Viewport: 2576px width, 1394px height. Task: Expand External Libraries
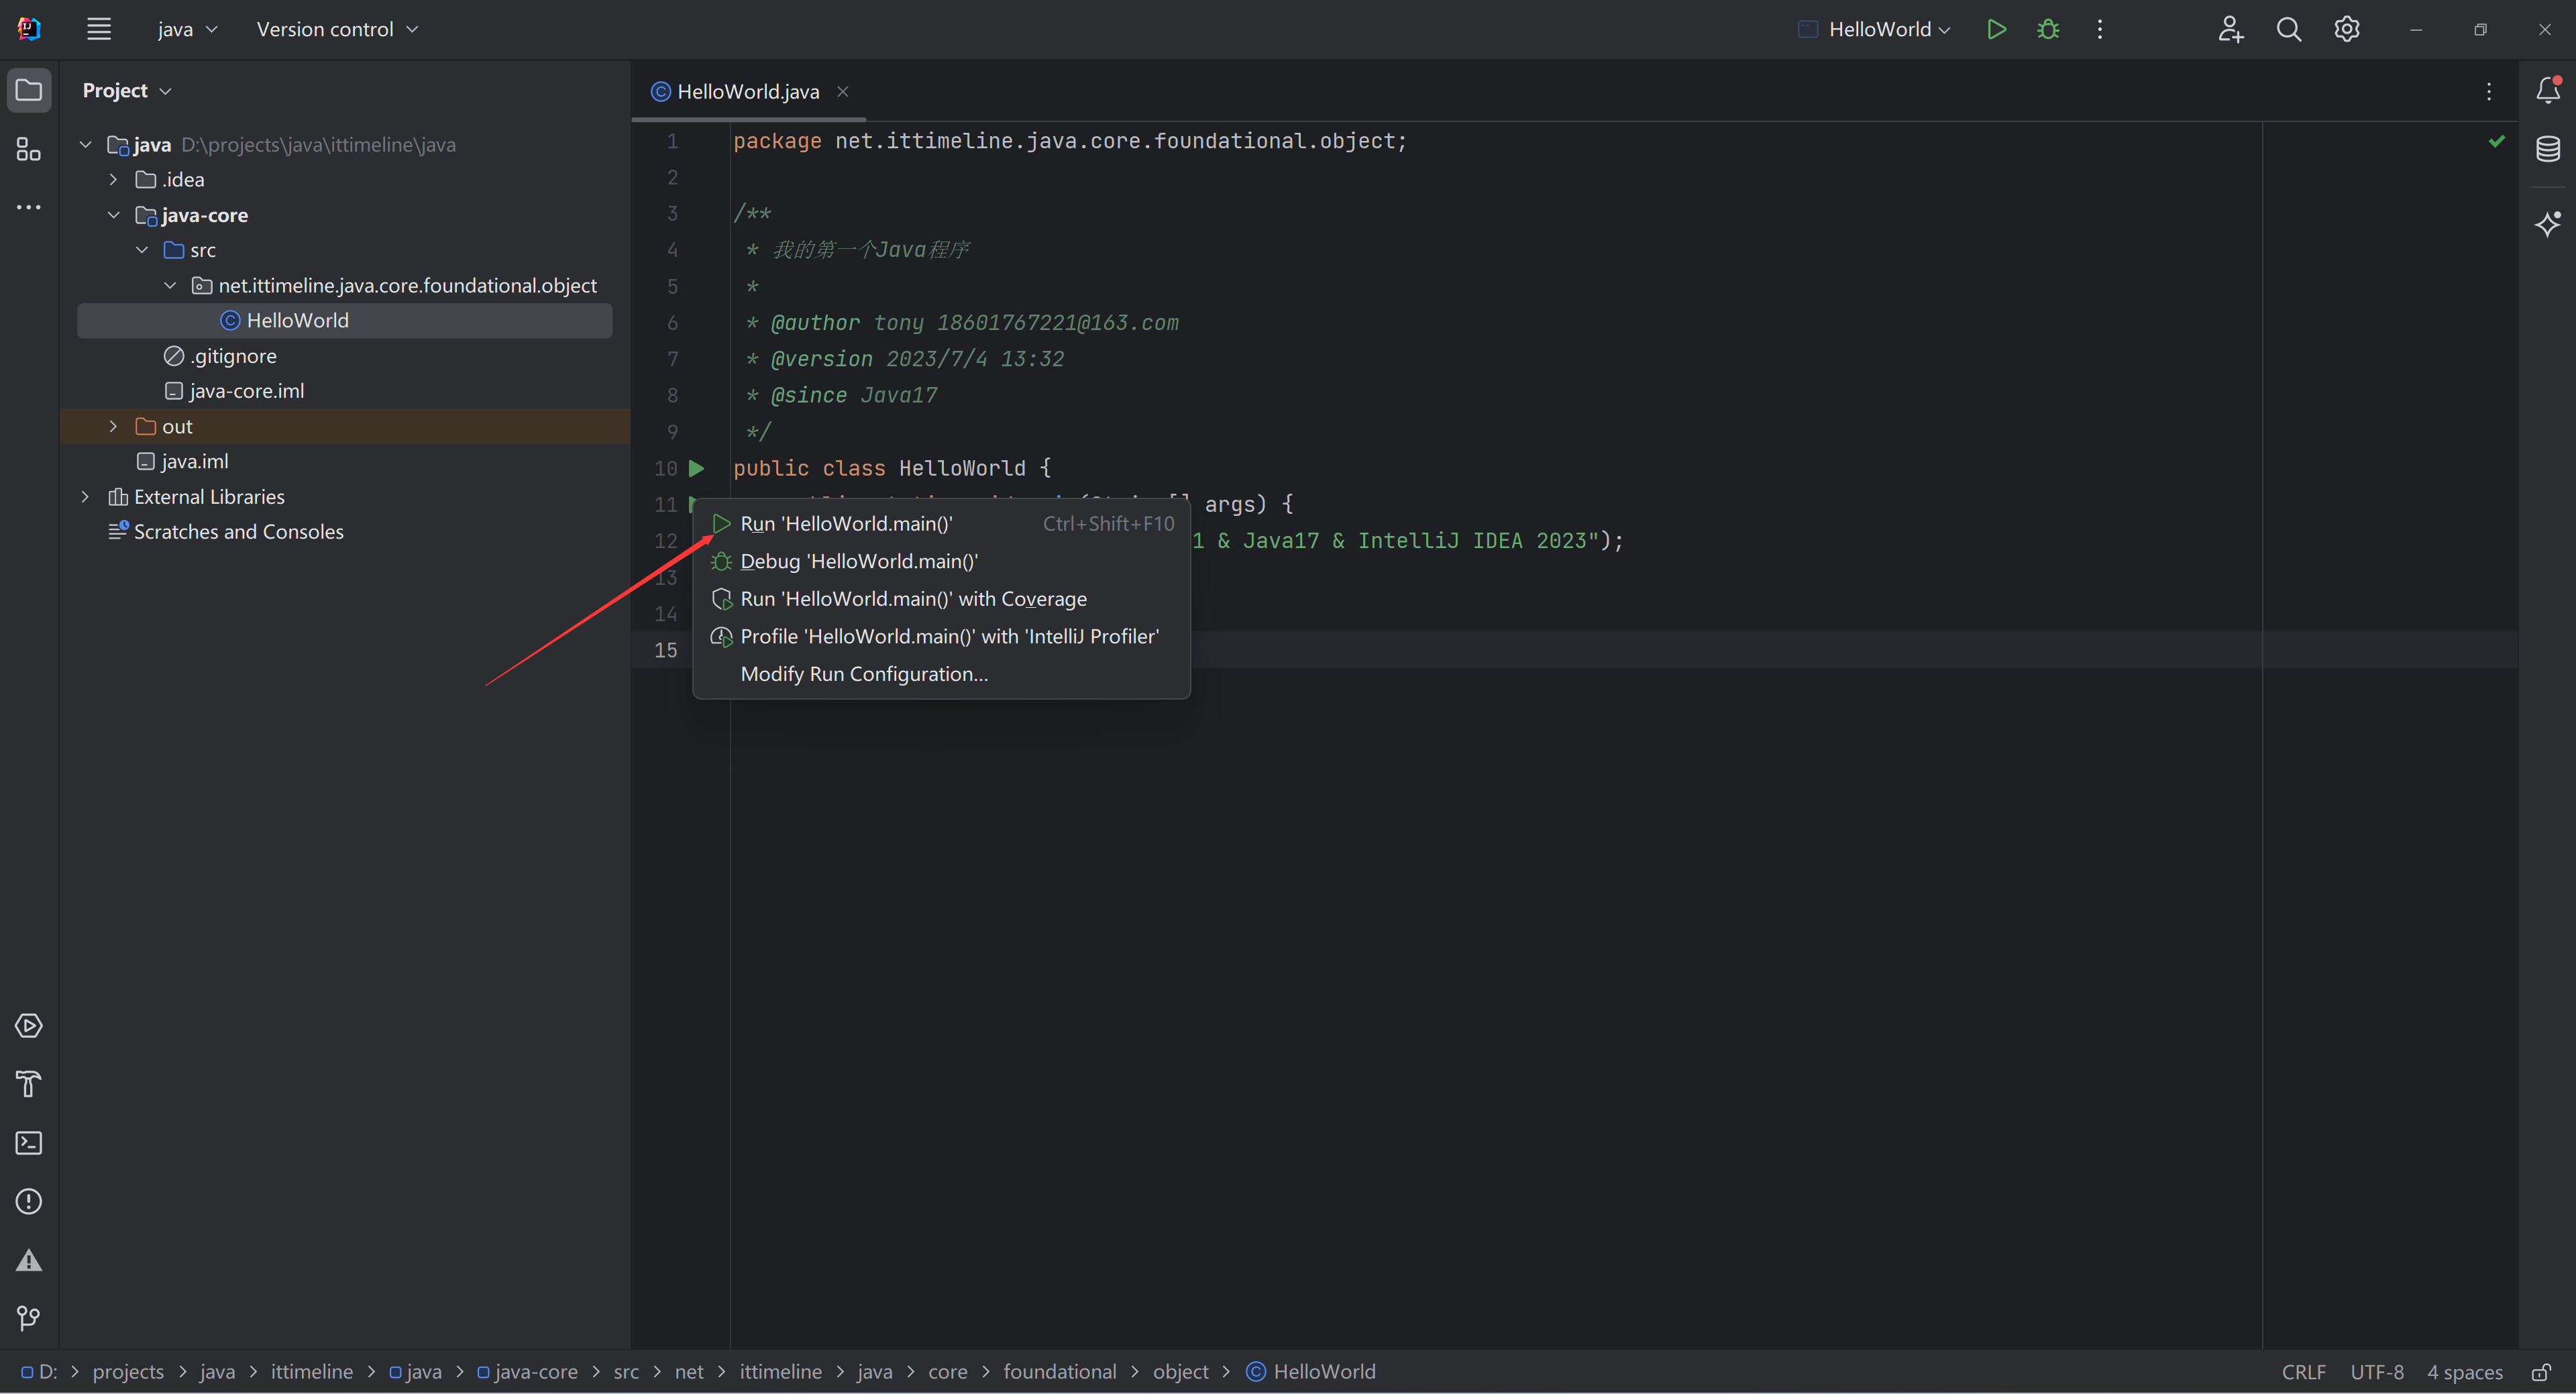(x=86, y=497)
